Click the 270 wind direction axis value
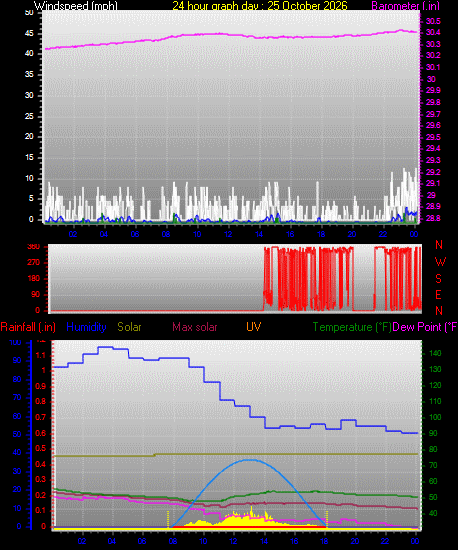The width and height of the screenshot is (458, 550). (x=34, y=263)
